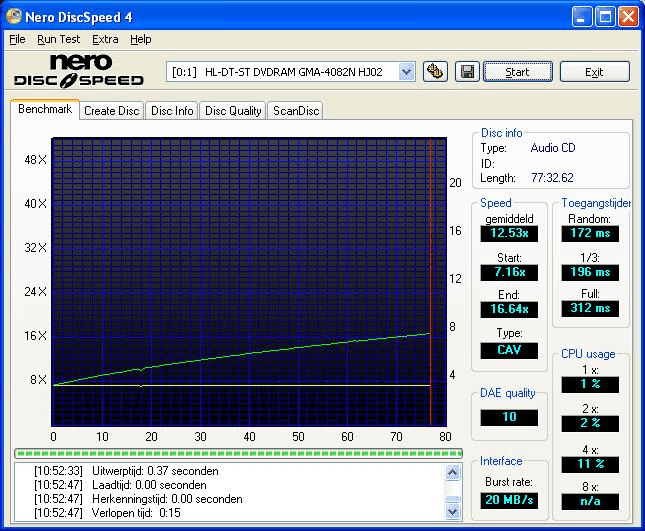Minimize the Nero DiscSpeed window

point(583,17)
